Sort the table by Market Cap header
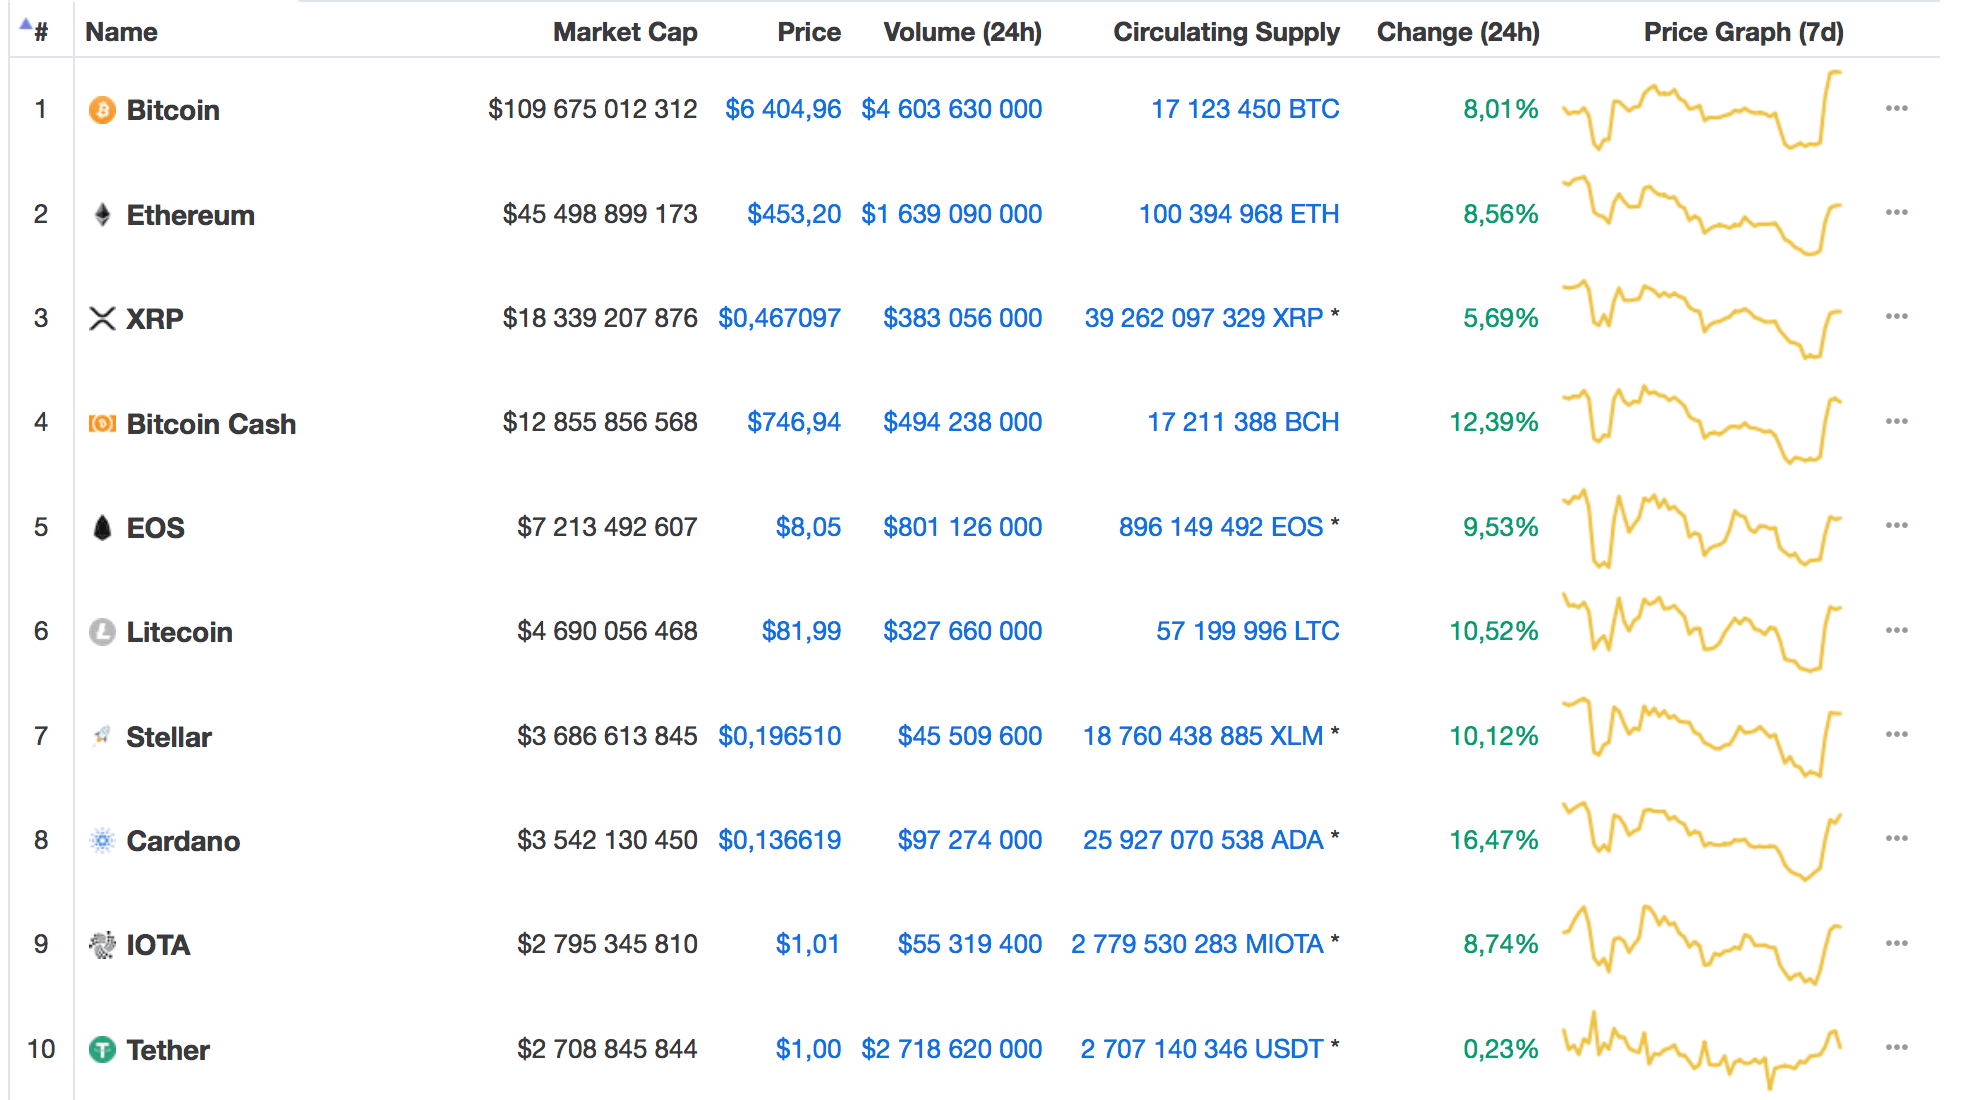 [625, 32]
